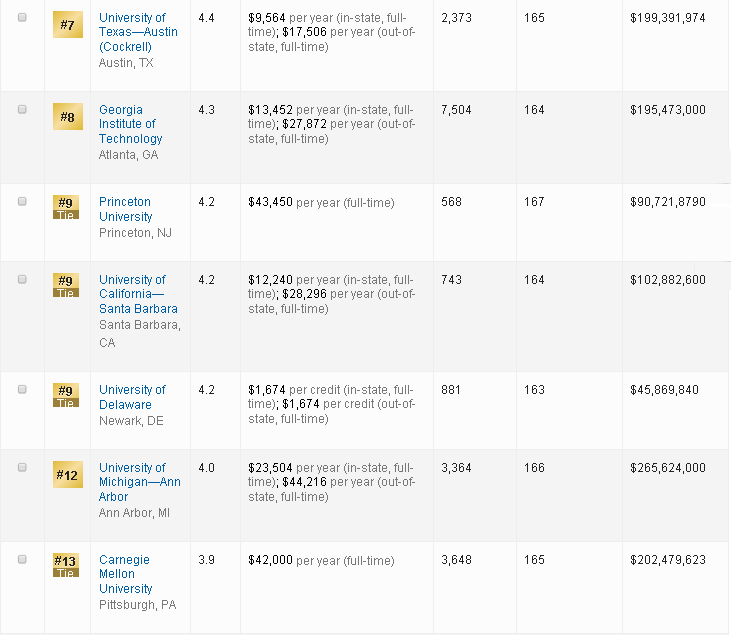Open the Carnegie Mellon University link
Screen dimensions: 731x635
tap(124, 574)
